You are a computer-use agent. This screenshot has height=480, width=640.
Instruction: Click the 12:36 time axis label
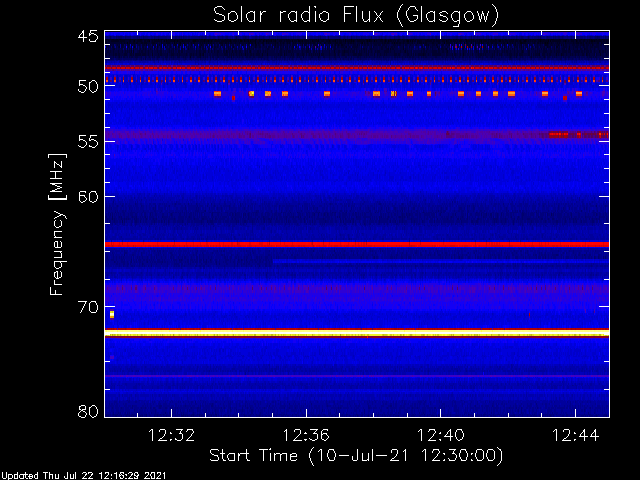[x=306, y=436]
